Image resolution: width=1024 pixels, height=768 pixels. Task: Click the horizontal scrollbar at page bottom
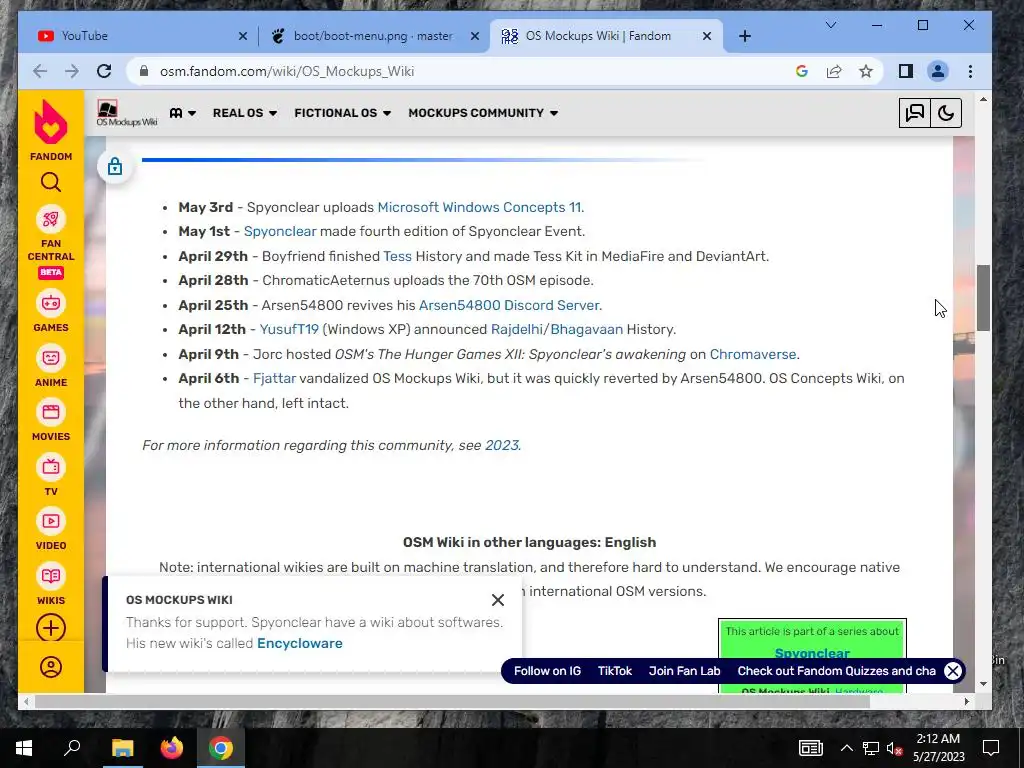[x=452, y=701]
